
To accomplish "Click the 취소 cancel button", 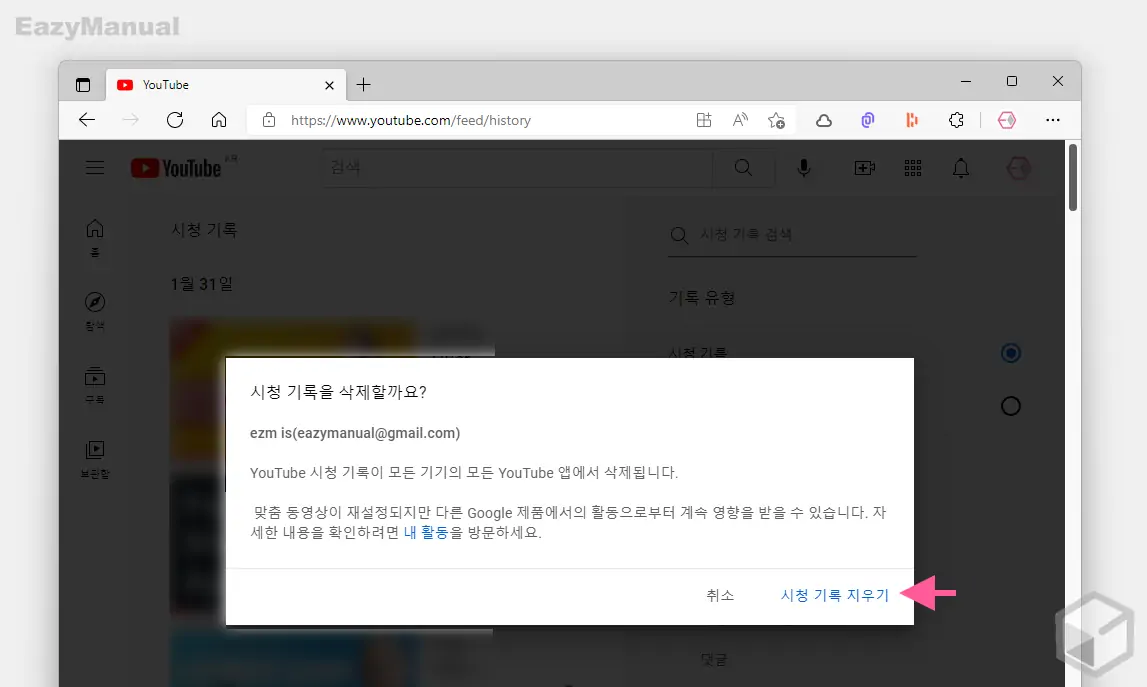I will (720, 595).
